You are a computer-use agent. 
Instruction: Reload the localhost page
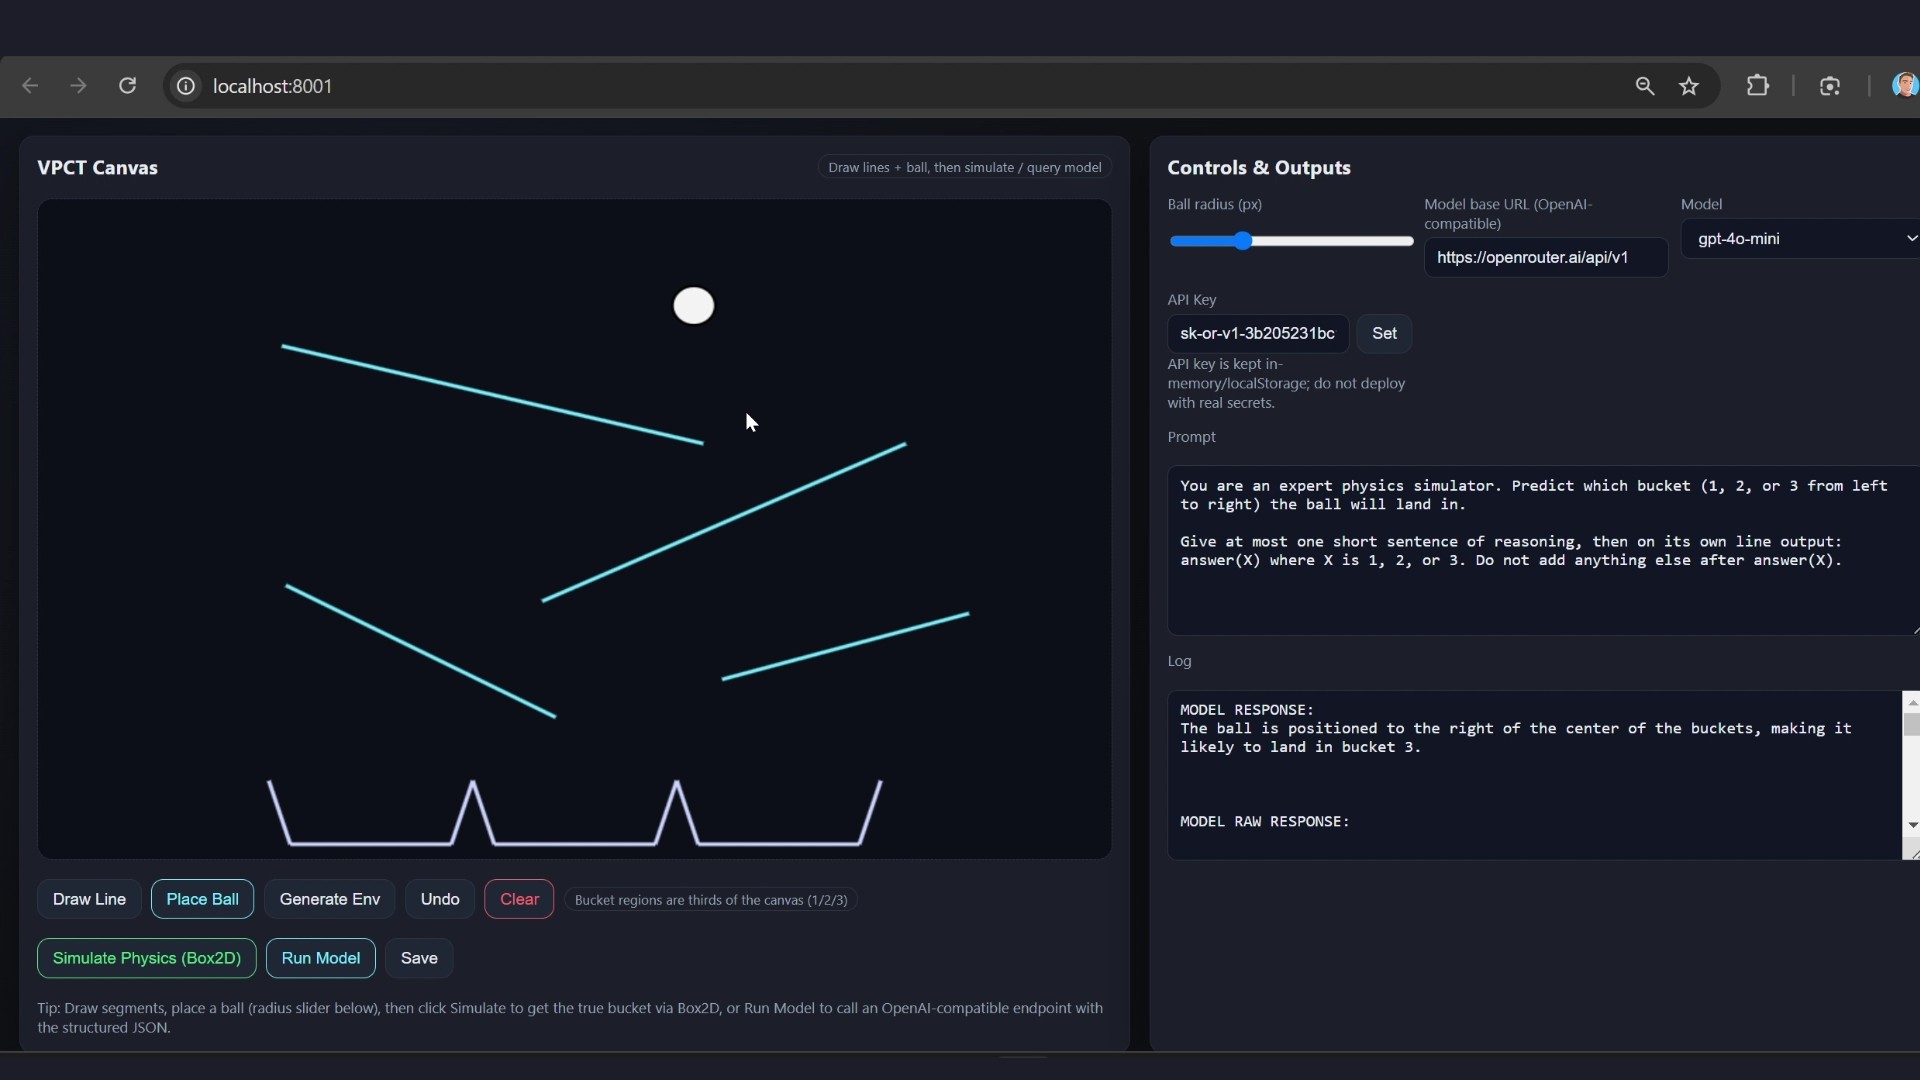[x=127, y=86]
